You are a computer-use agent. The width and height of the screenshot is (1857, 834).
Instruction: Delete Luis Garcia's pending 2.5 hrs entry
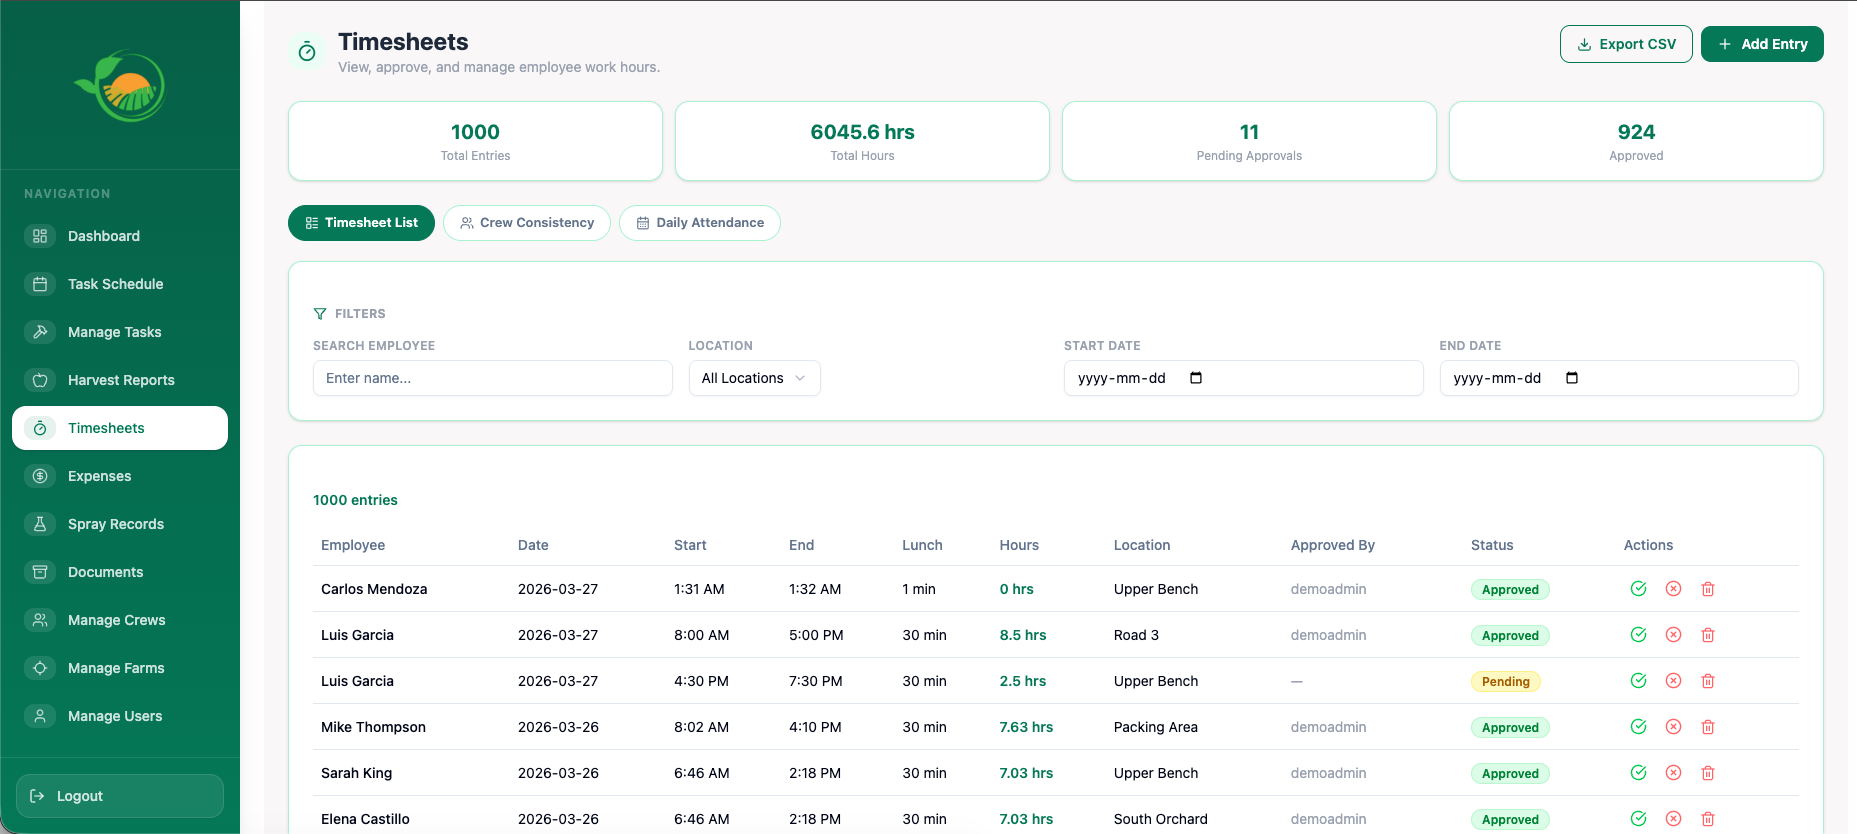(x=1708, y=681)
